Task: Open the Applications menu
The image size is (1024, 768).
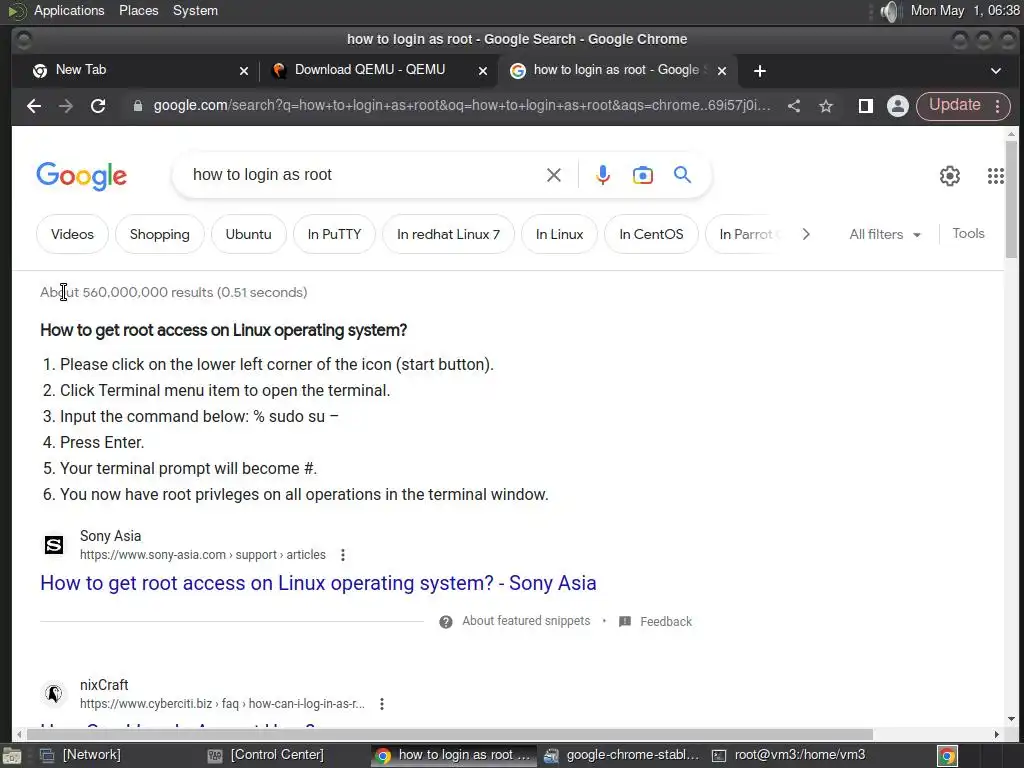Action: pos(69,10)
